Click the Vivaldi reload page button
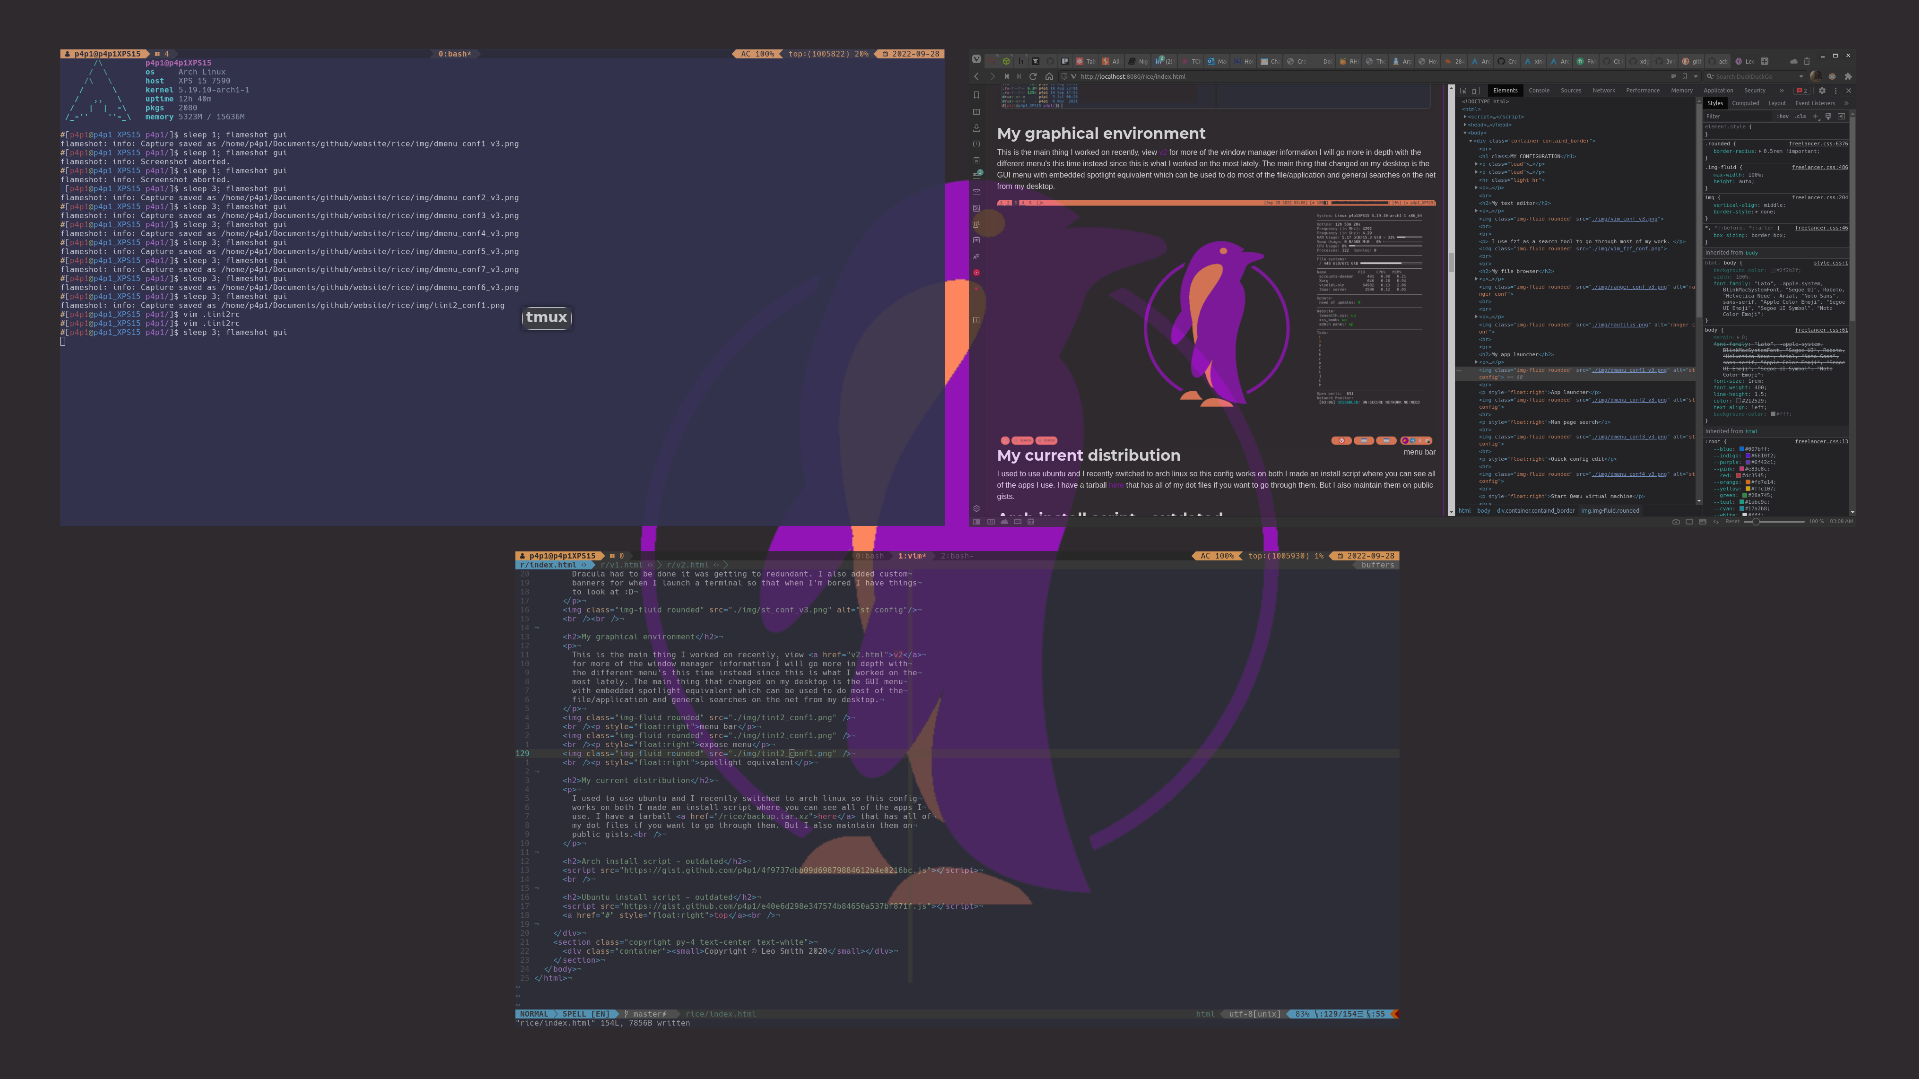The height and width of the screenshot is (1079, 1919). (x=1033, y=76)
